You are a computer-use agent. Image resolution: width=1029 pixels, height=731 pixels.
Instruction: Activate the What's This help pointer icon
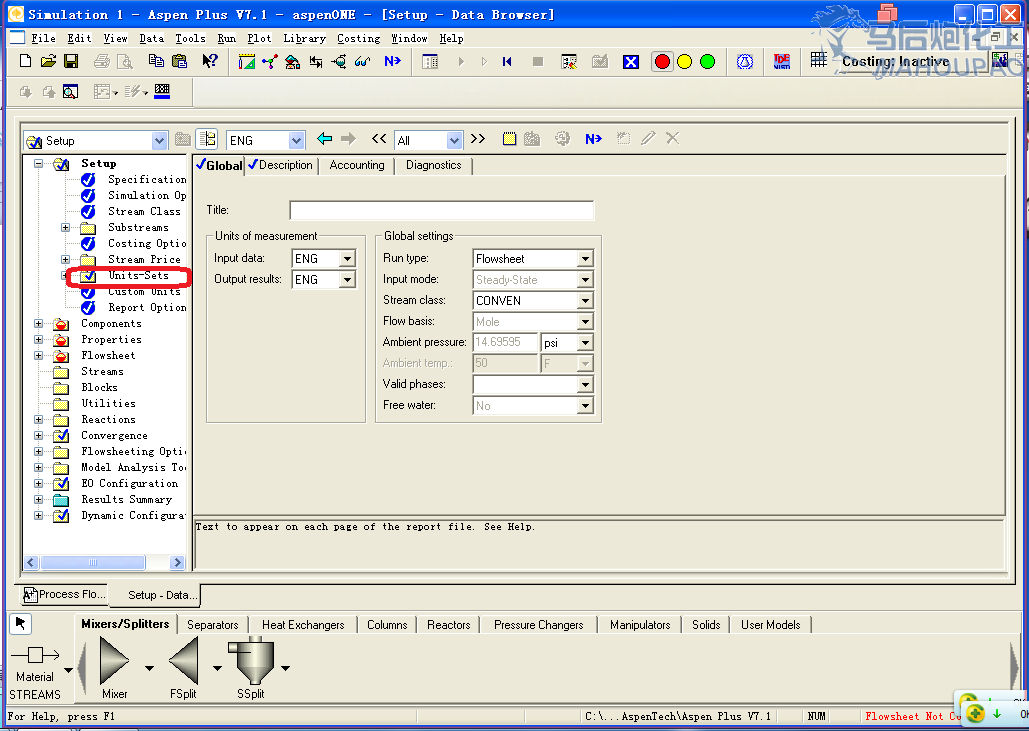click(209, 62)
